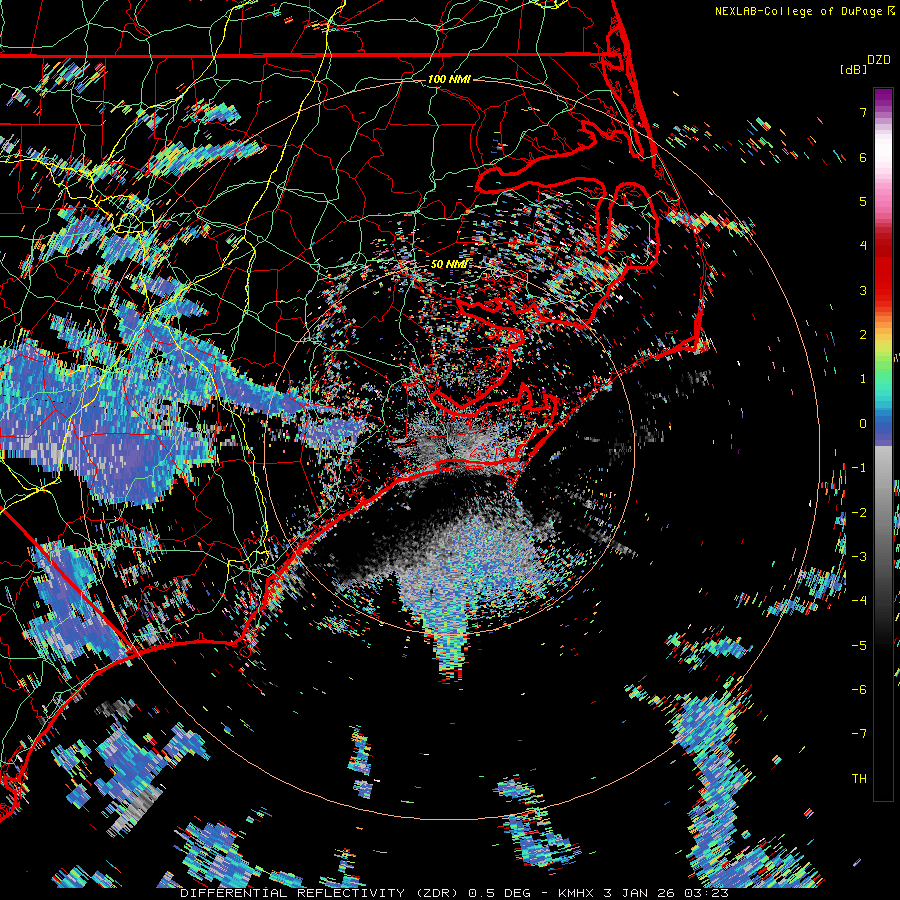Click the TH threshold label on legend
This screenshot has width=900, height=900.
pos(859,778)
